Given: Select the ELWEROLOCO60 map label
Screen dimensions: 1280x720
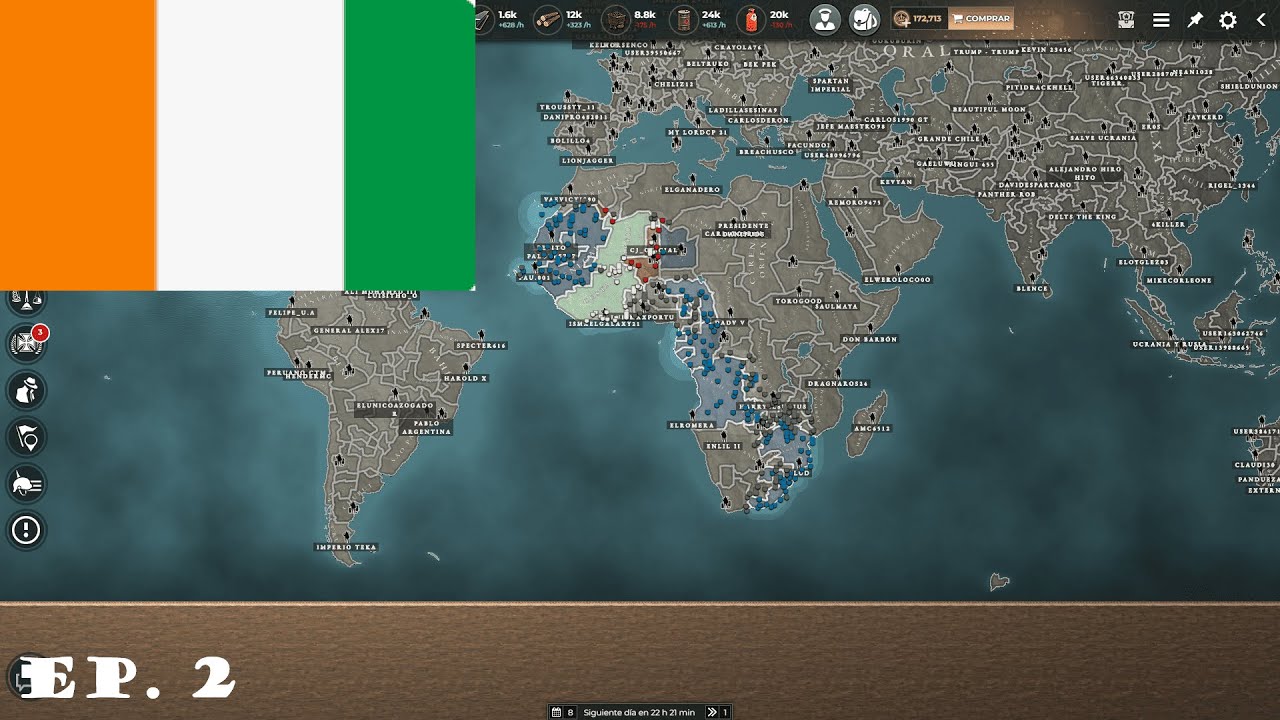Looking at the screenshot, I should (898, 279).
